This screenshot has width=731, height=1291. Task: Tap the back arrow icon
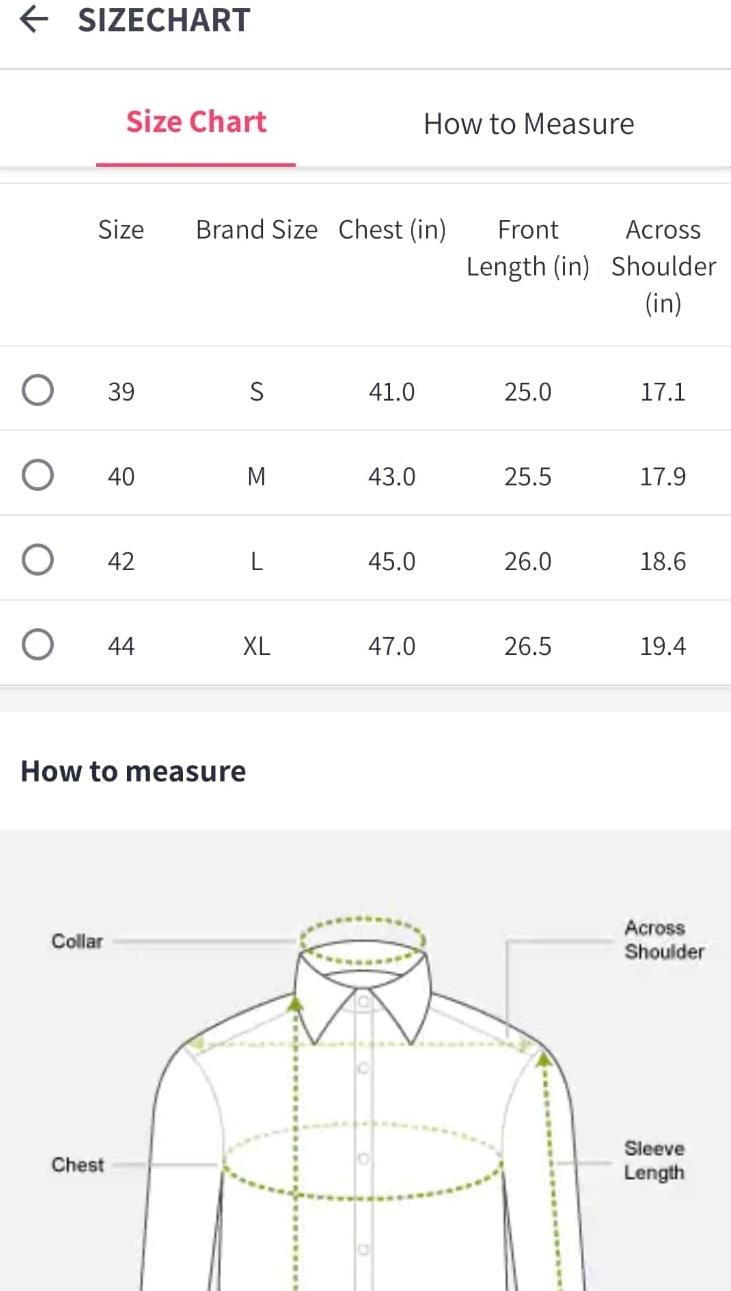(x=34, y=20)
